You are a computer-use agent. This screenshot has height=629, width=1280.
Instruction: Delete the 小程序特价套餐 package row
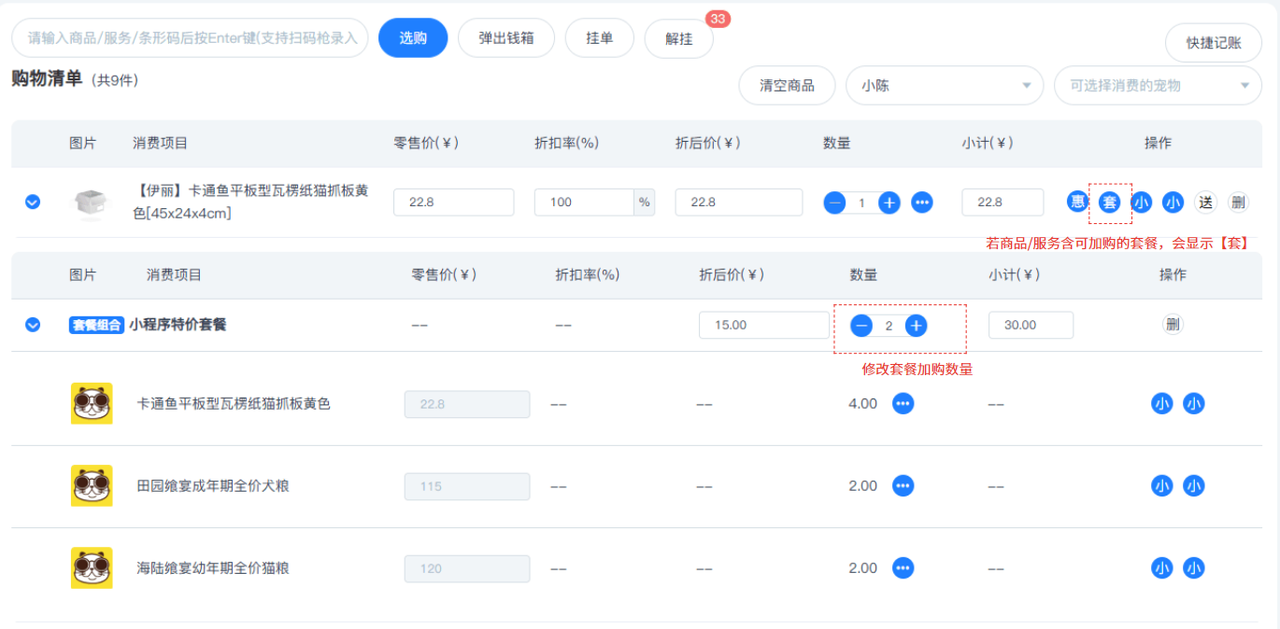click(1172, 324)
